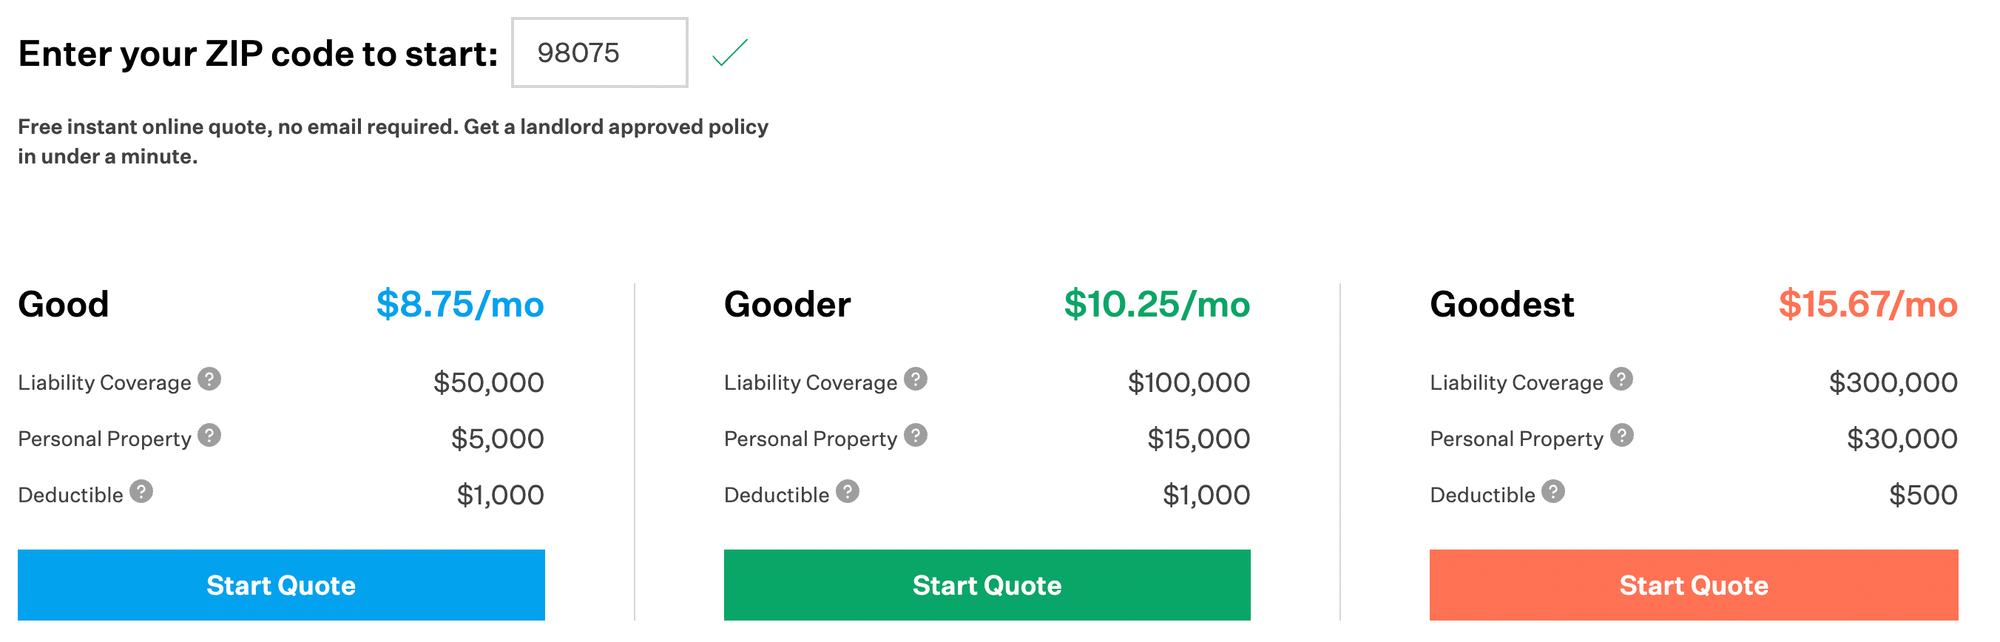Click the Goodest plan Liability Coverage help icon
The image size is (2000, 642).
point(1623,379)
